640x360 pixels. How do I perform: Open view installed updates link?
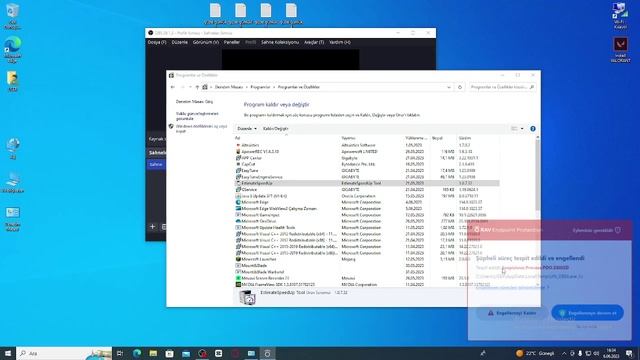pyautogui.click(x=197, y=116)
